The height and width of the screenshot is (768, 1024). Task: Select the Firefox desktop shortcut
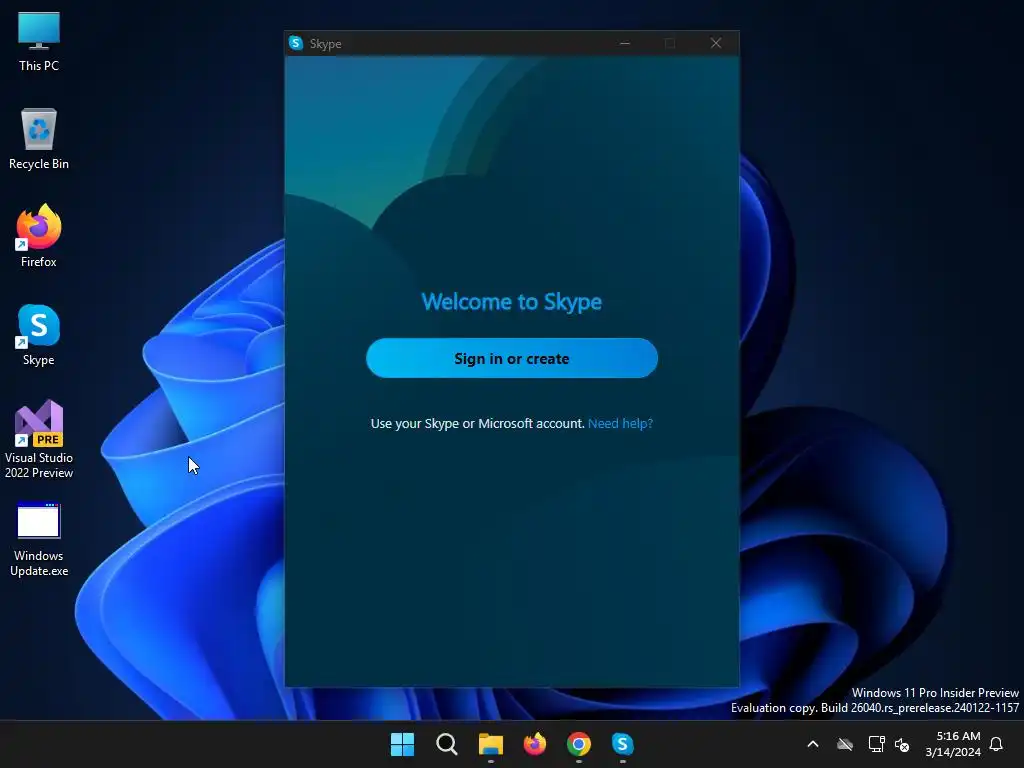coord(39,236)
